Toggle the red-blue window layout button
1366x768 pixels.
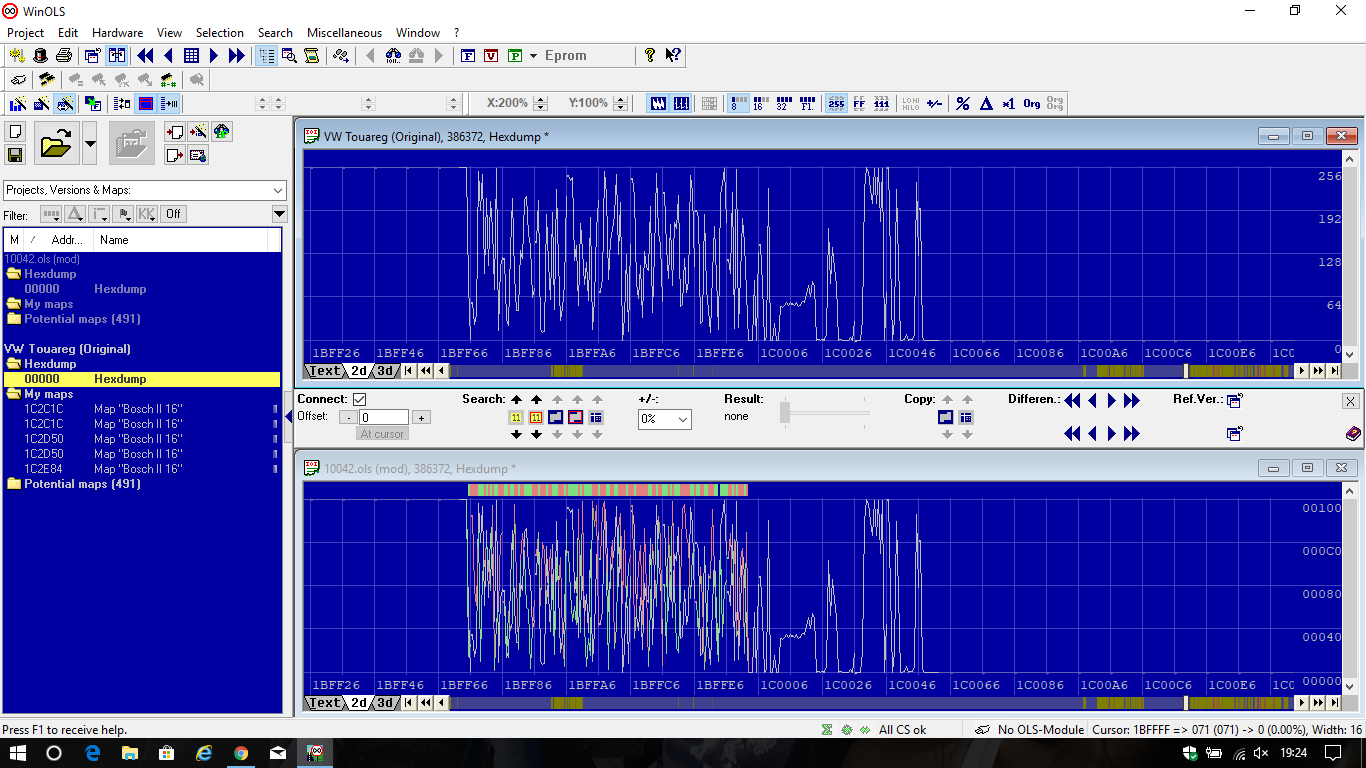[146, 103]
